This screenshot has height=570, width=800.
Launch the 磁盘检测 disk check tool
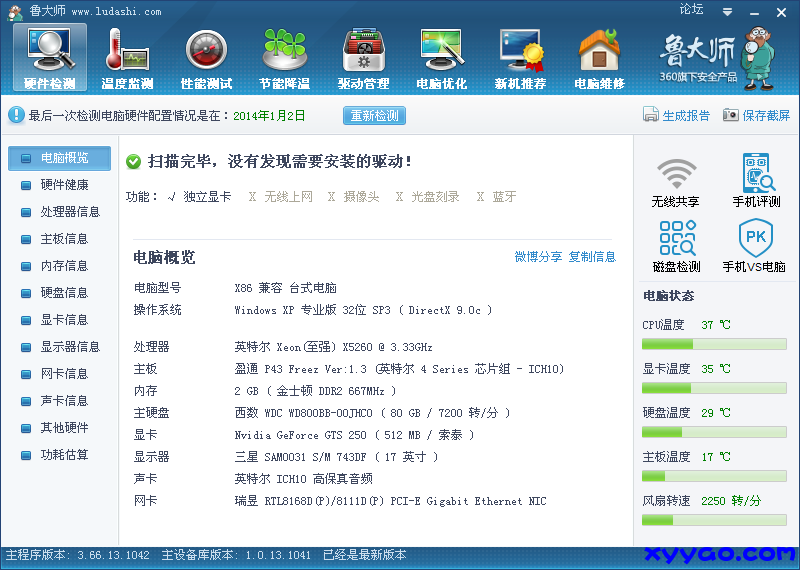point(676,246)
